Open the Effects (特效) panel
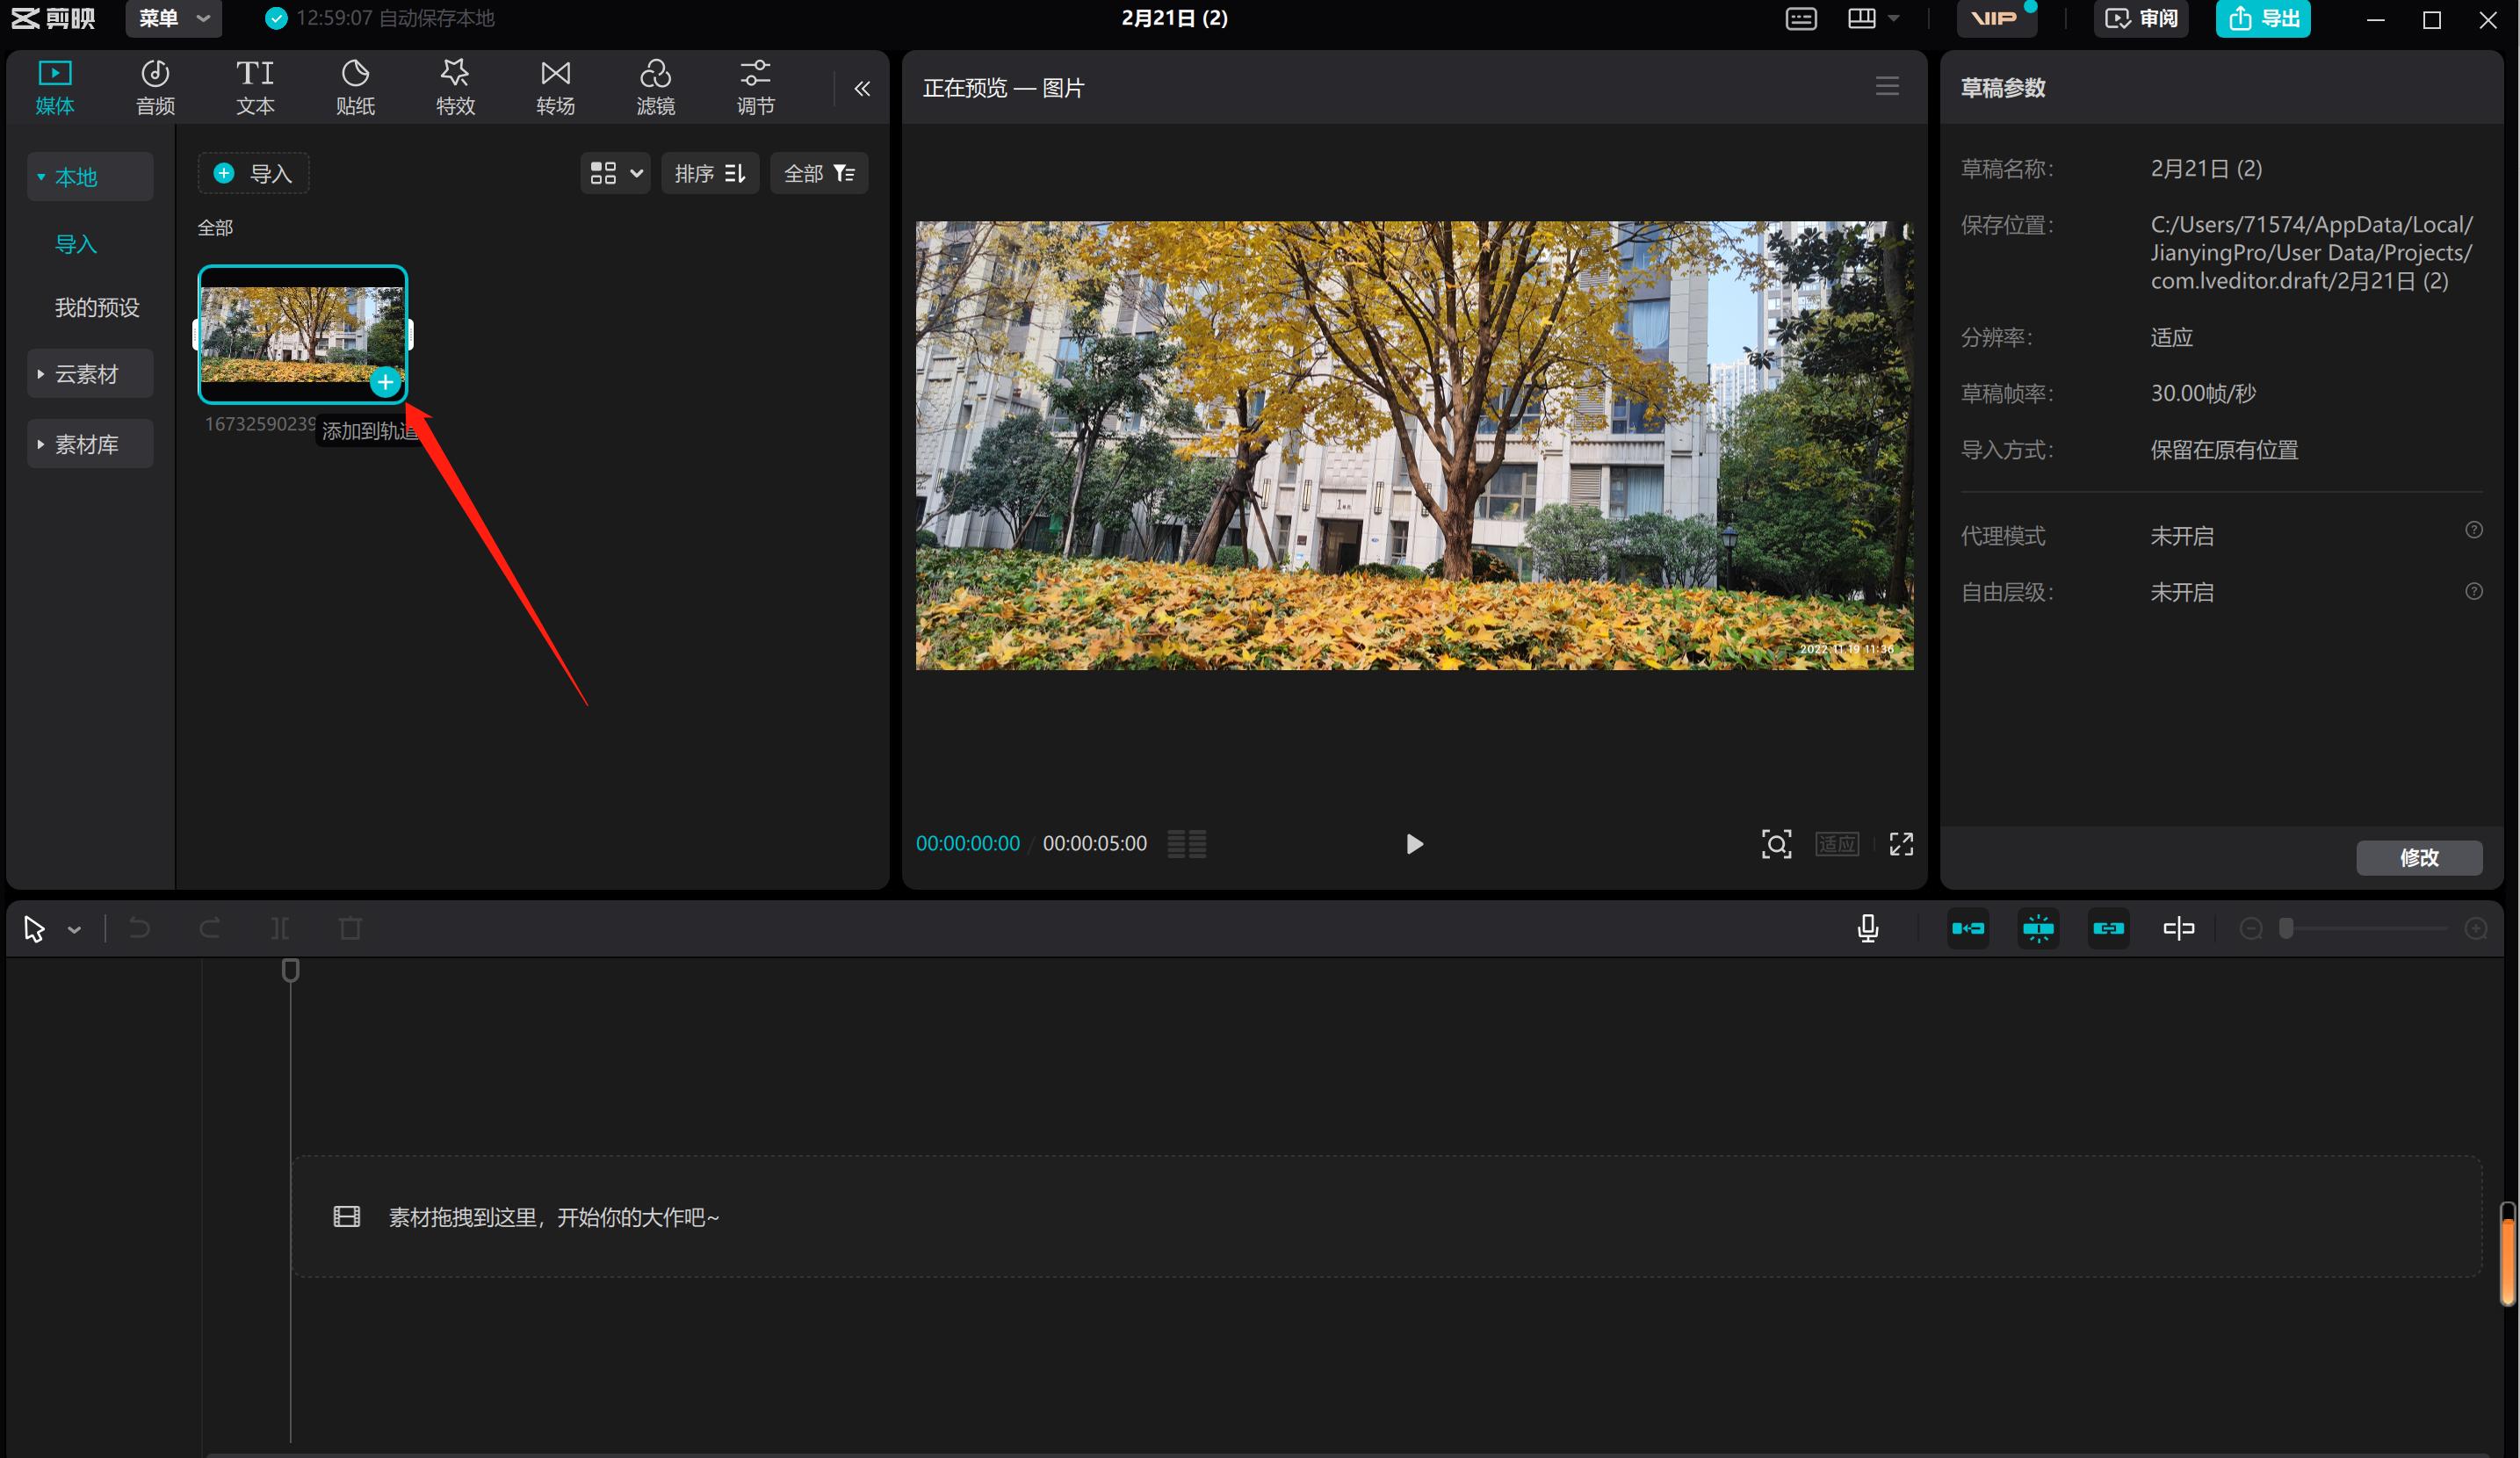This screenshot has height=1458, width=2520. tap(455, 87)
